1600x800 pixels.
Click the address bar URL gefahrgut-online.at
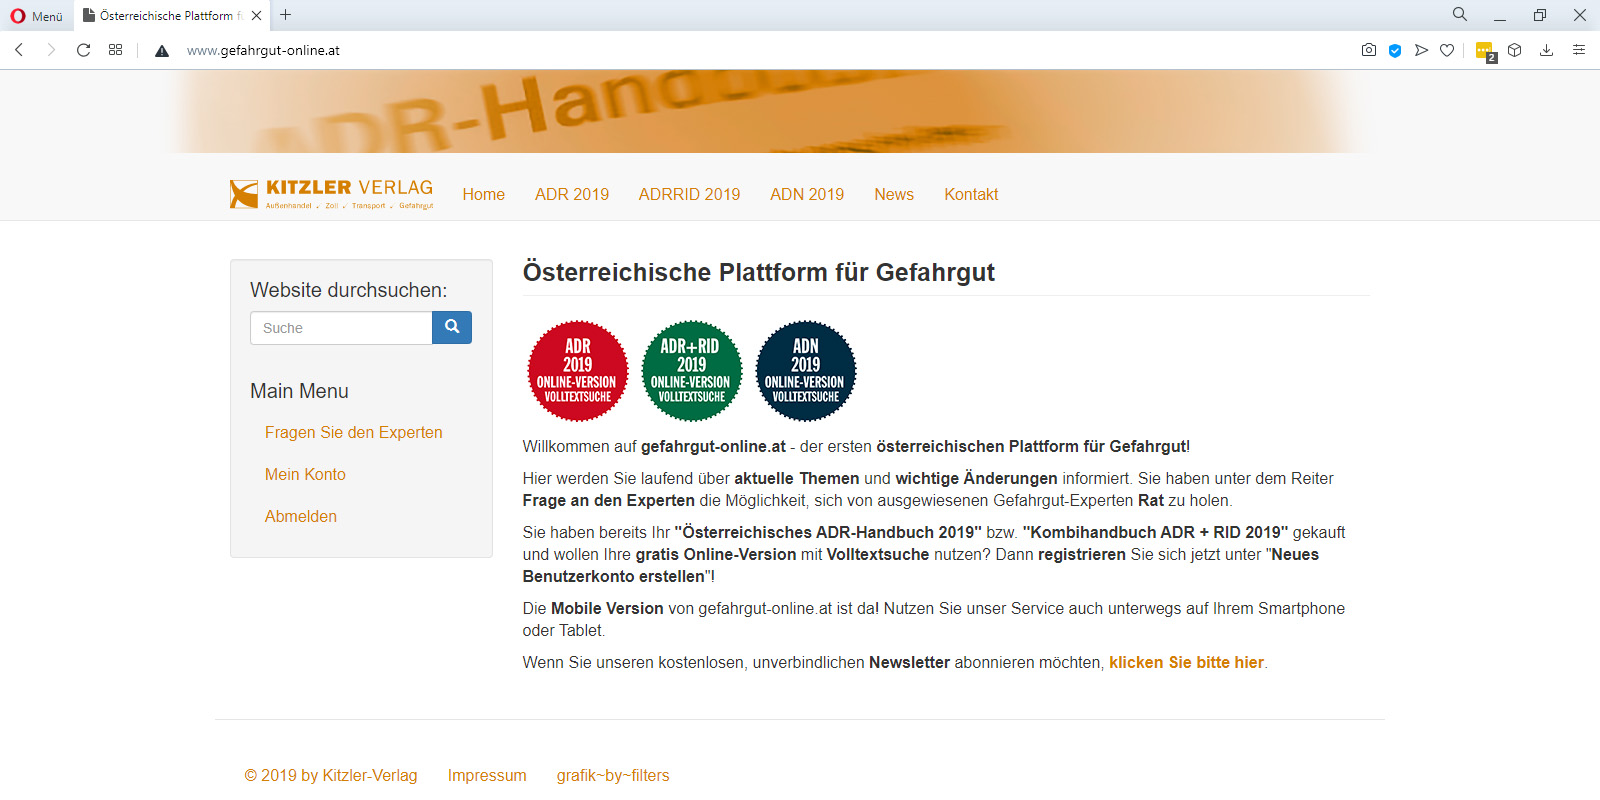tap(263, 50)
